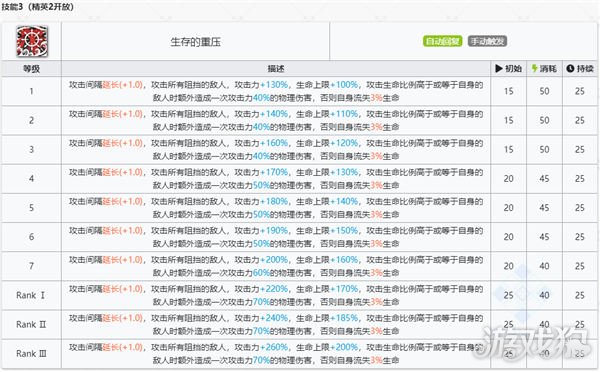
Task: Click the 消耗 column header label
Action: coord(548,69)
